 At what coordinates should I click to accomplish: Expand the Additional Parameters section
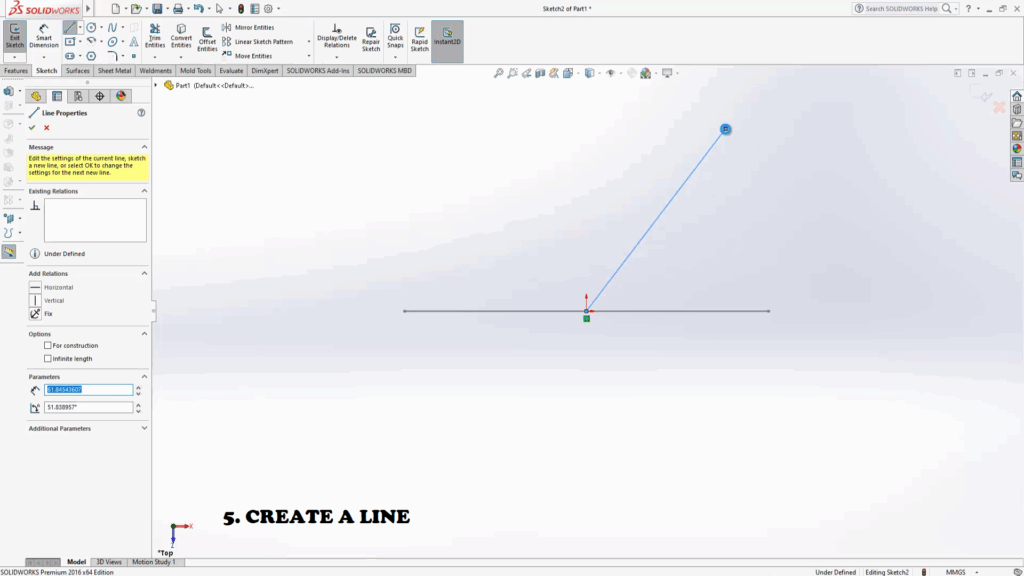click(144, 428)
